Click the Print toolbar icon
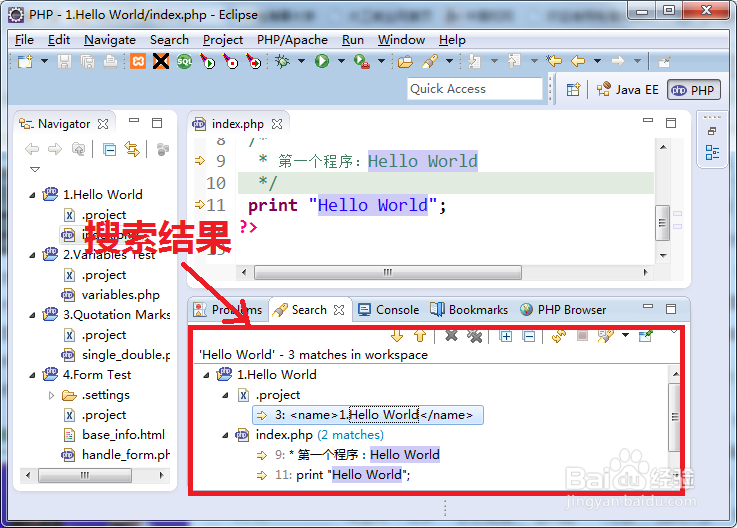The height and width of the screenshot is (528, 737). click(x=110, y=62)
